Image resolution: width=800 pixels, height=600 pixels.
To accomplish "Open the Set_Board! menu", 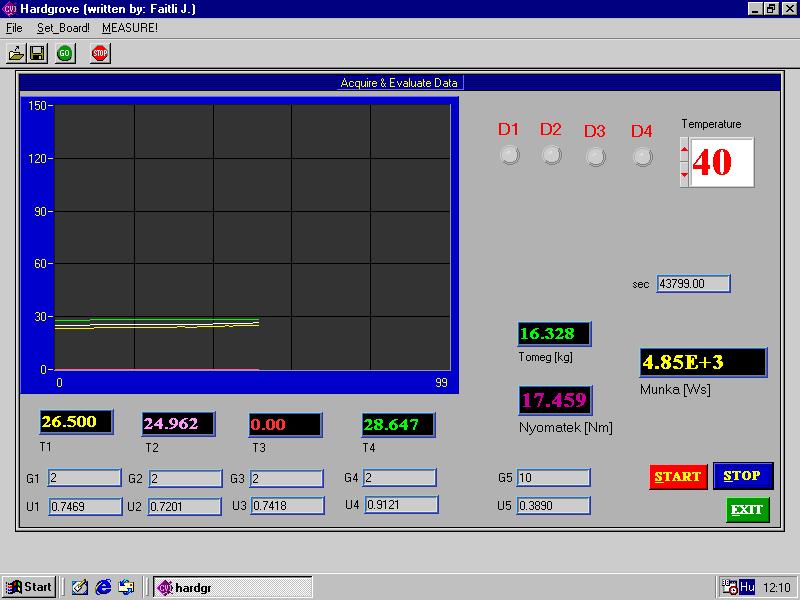I will (x=63, y=28).
